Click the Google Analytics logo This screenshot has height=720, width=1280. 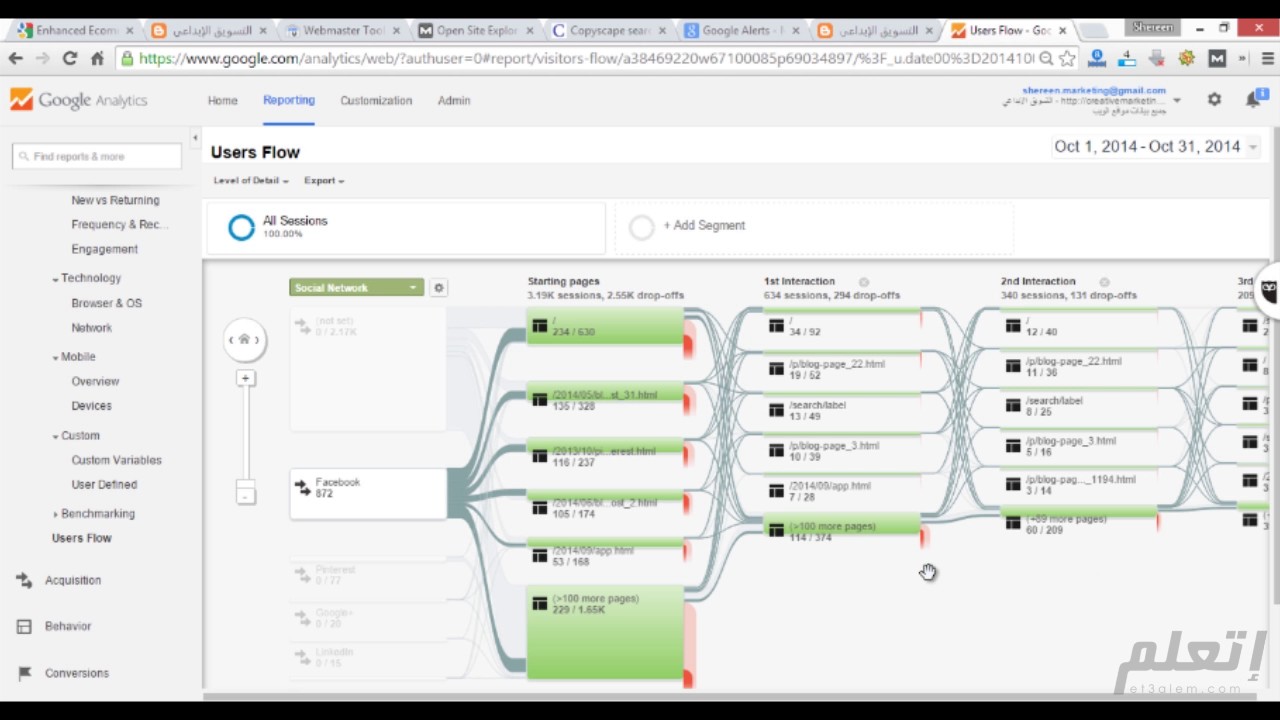79,100
